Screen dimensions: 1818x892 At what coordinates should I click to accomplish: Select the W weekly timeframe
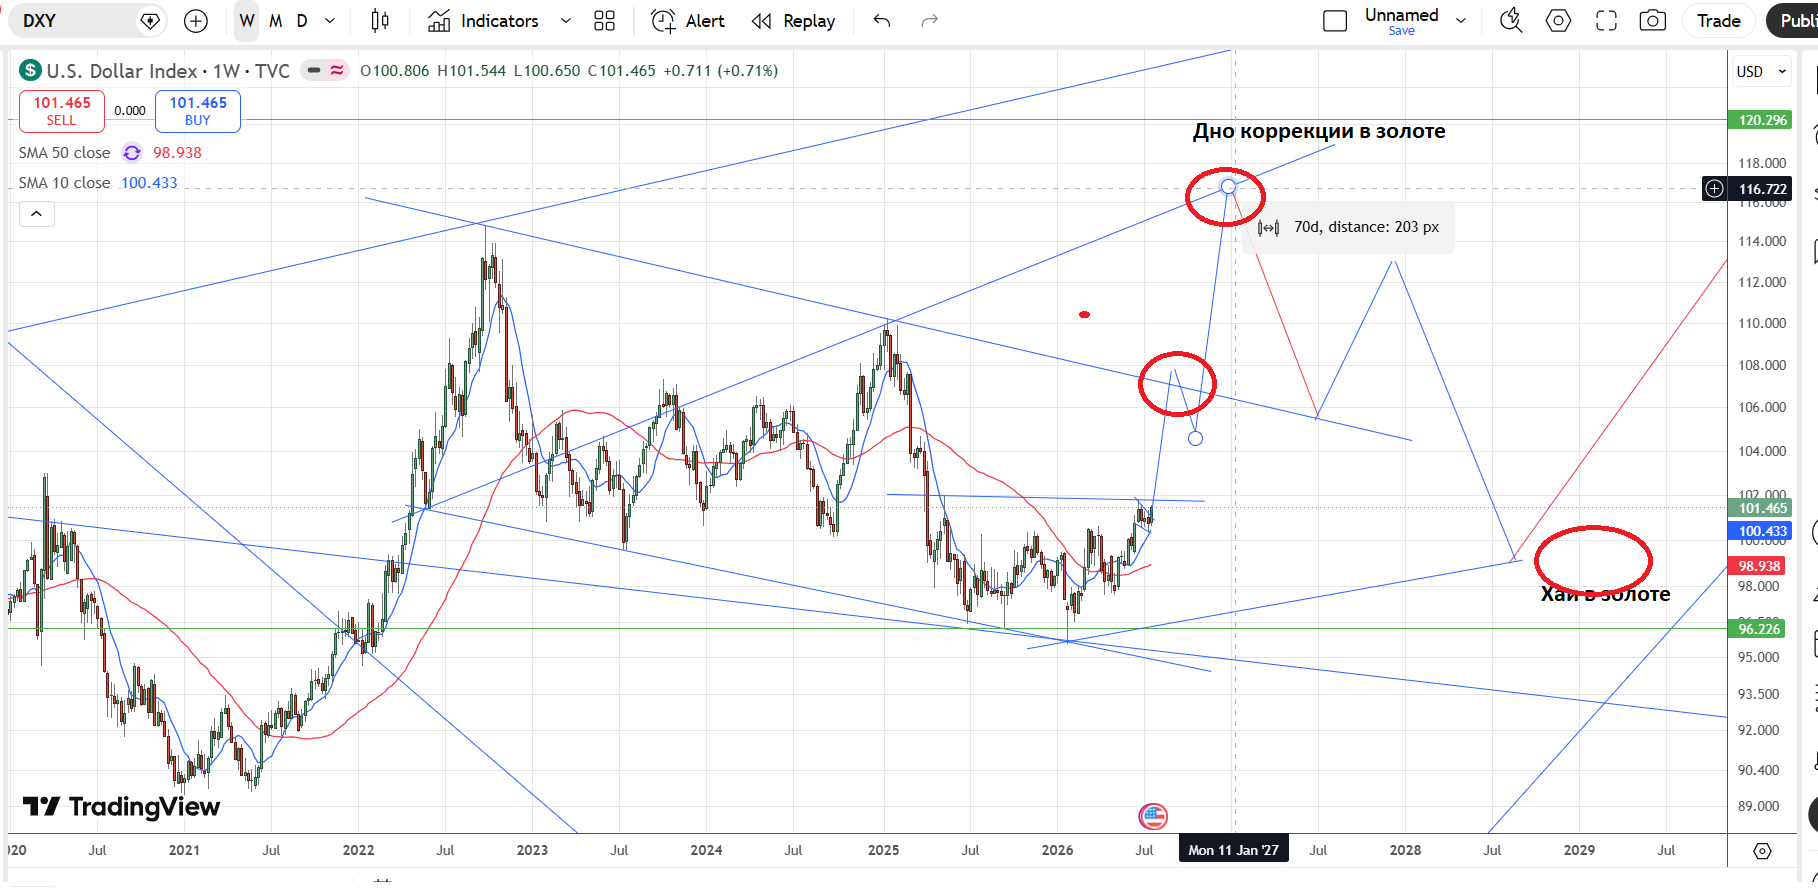[x=247, y=21]
